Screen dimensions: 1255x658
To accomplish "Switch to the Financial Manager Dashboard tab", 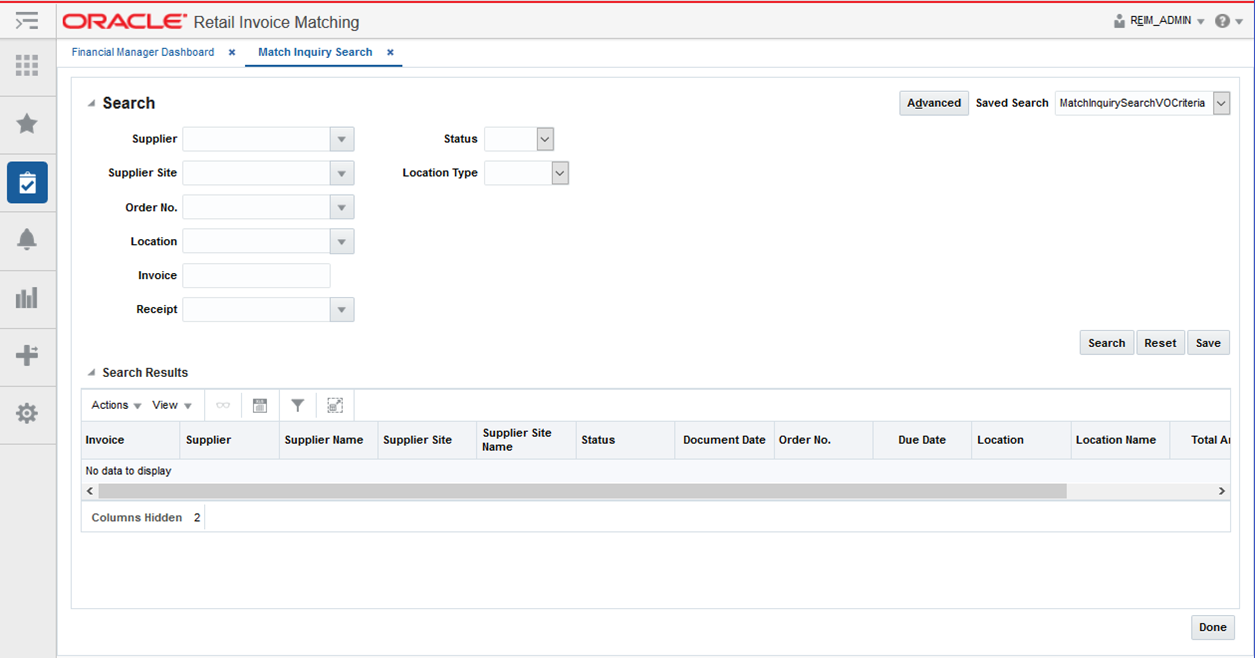I will tap(145, 51).
